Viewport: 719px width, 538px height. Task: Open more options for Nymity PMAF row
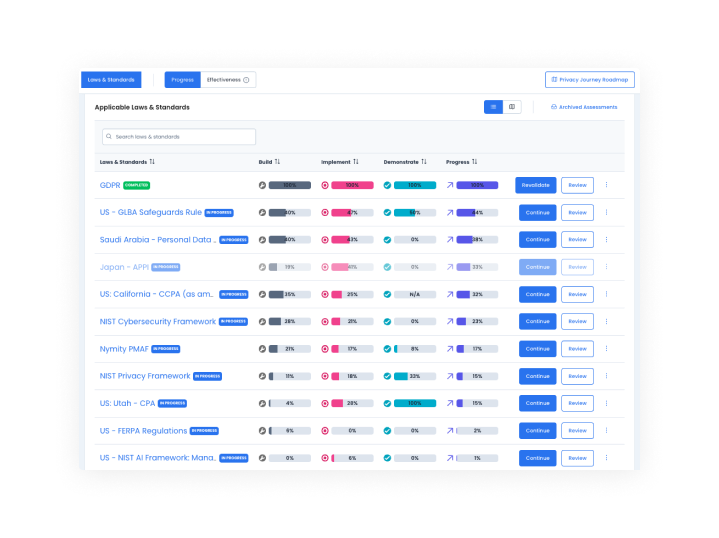pyautogui.click(x=606, y=349)
